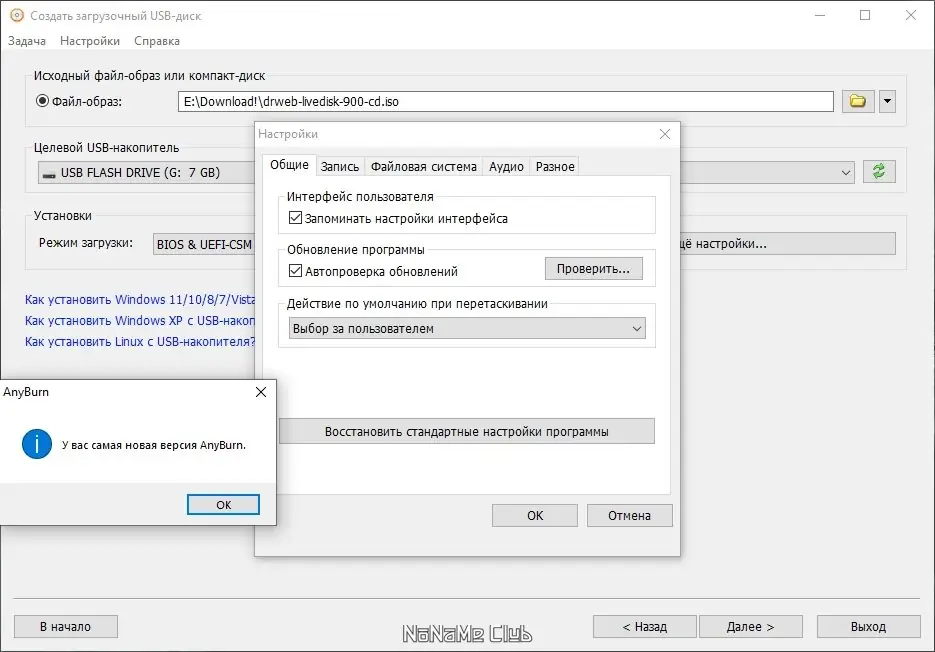935x652 pixels.
Task: Open the Настройки menu
Action: click(90, 41)
